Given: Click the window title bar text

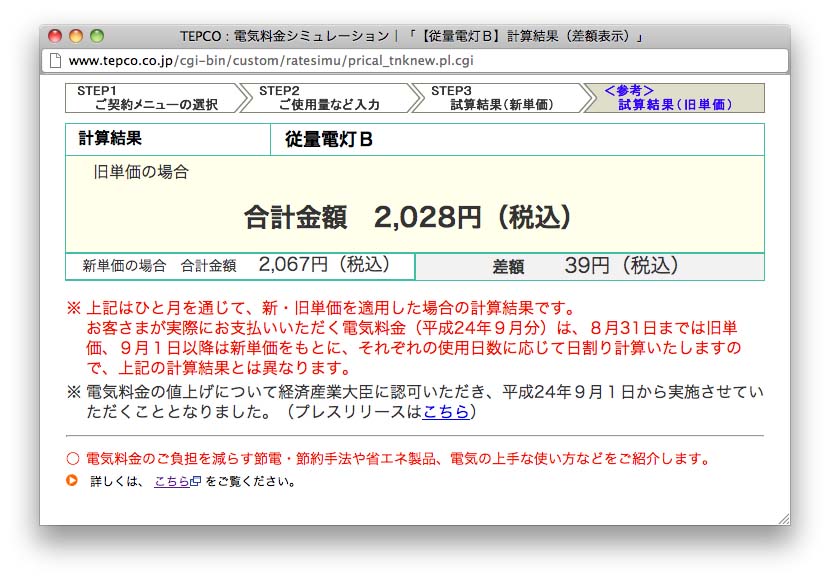Looking at the screenshot, I should pyautogui.click(x=411, y=36).
